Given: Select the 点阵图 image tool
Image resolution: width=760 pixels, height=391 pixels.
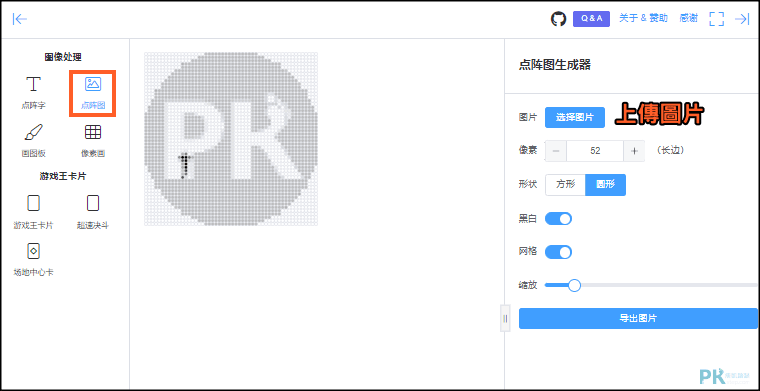Looking at the screenshot, I should point(93,94).
